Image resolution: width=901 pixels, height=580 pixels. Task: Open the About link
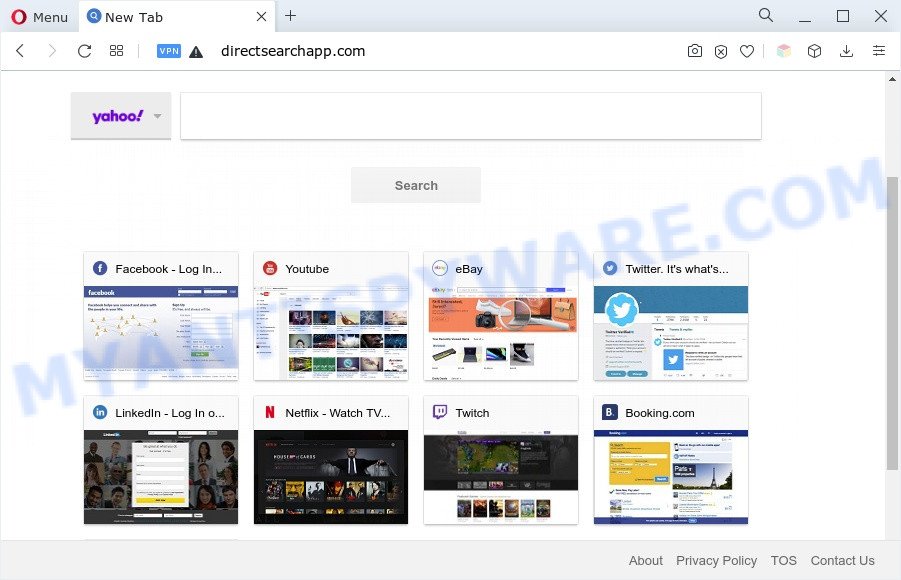coord(645,560)
